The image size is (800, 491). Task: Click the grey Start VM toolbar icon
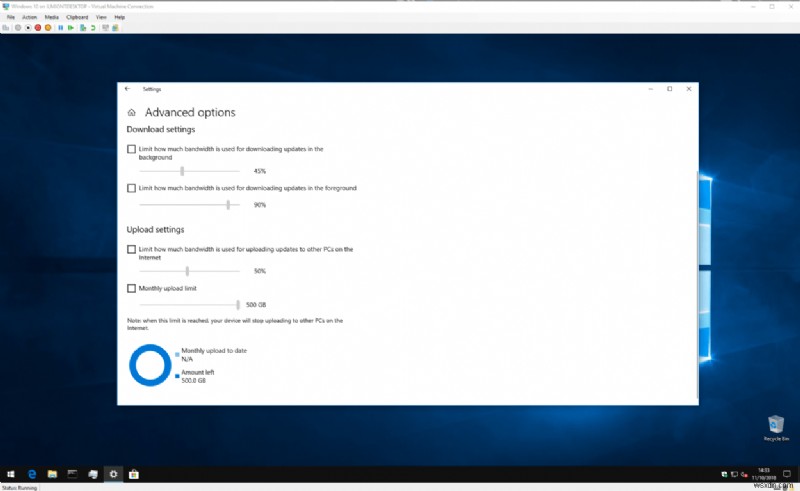tap(18, 28)
